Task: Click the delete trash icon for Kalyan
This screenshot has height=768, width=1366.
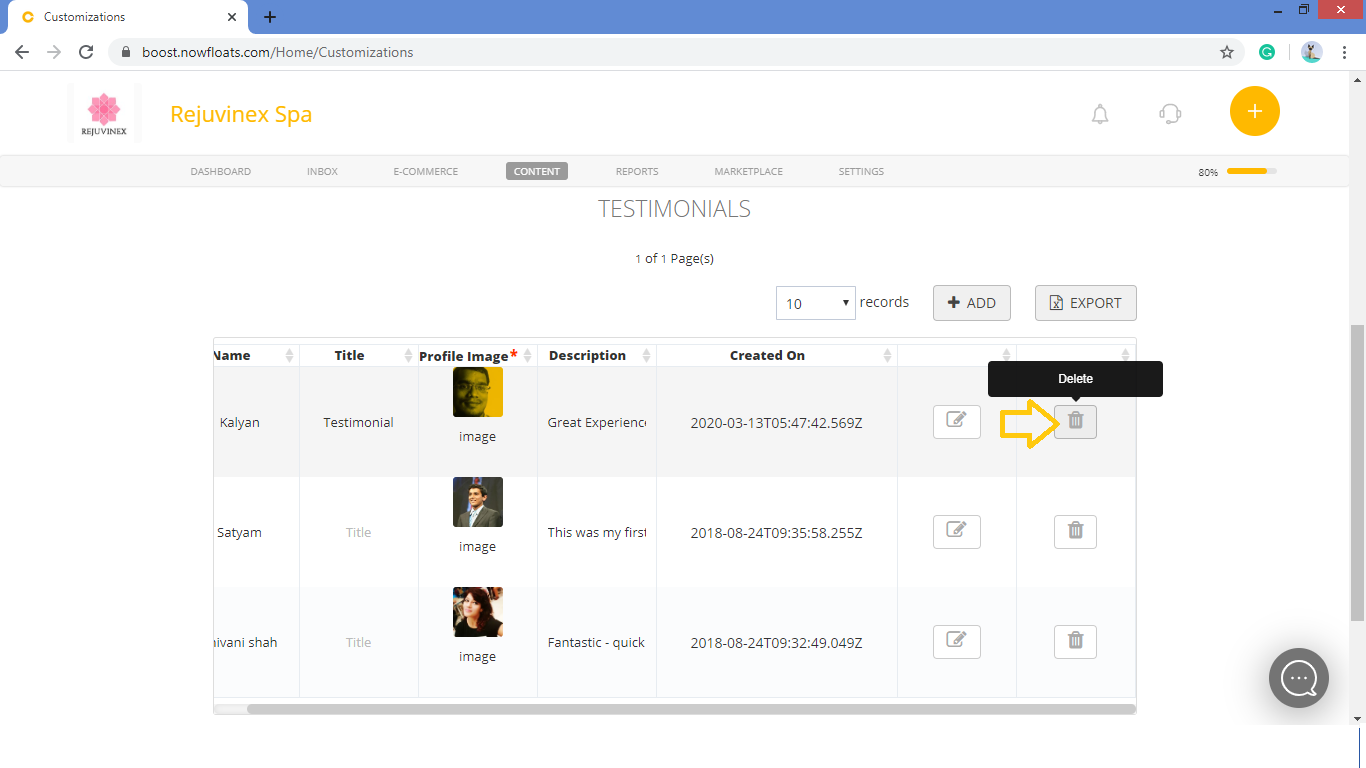Action: 1075,422
